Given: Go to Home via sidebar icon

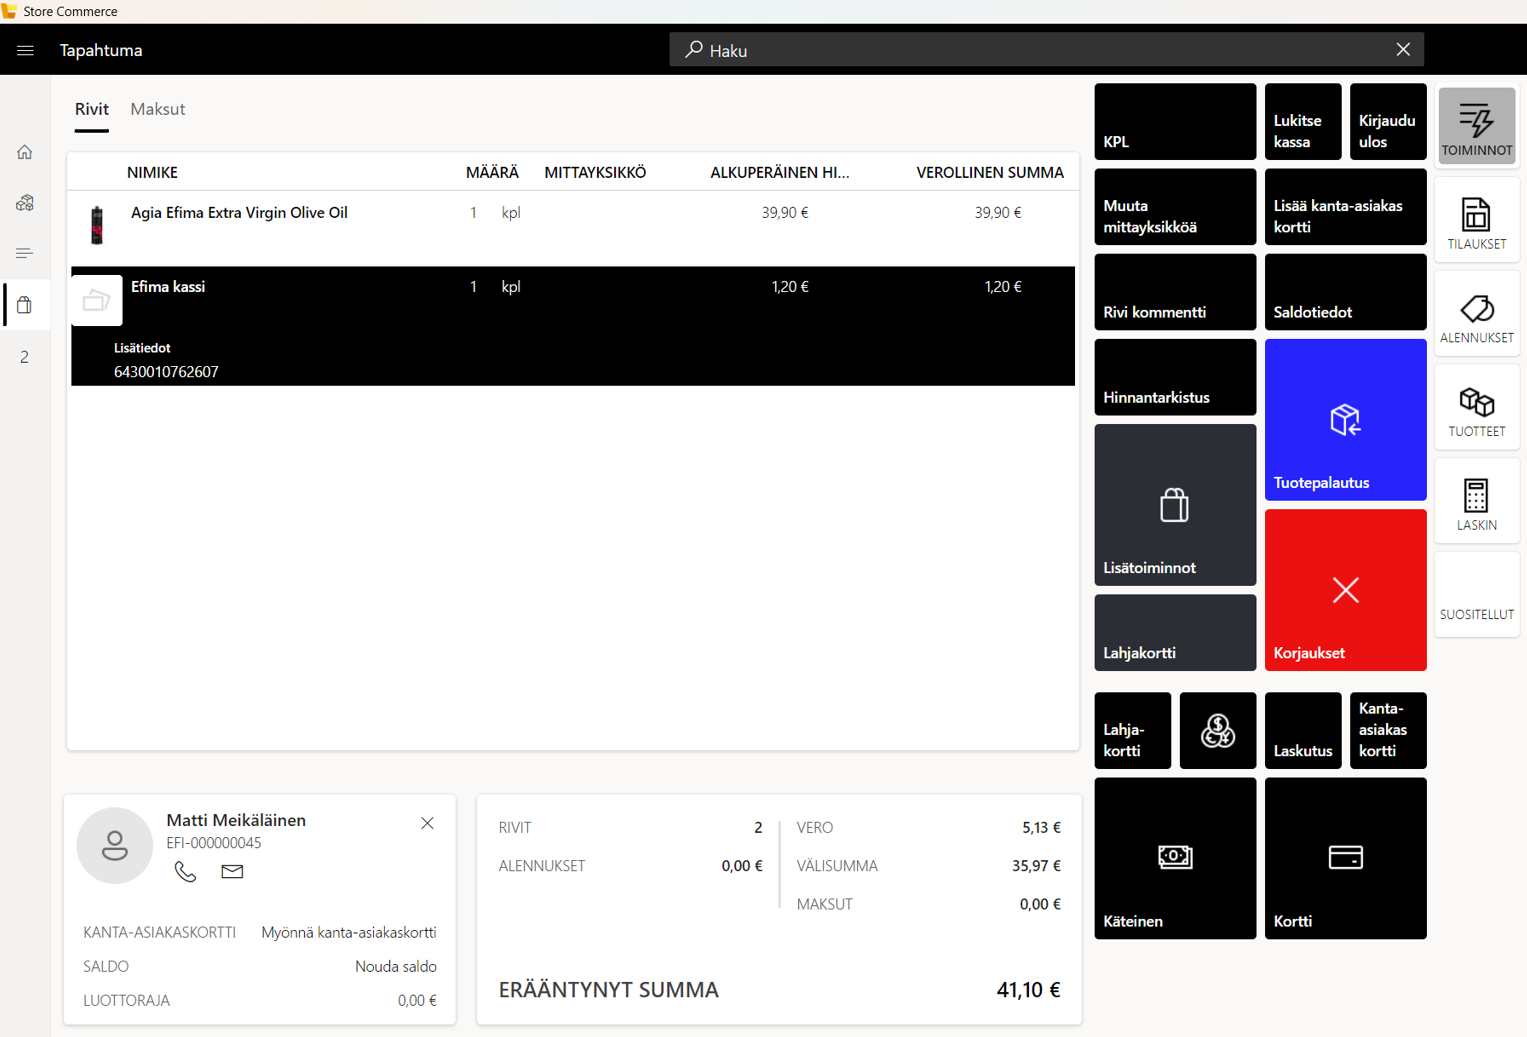Looking at the screenshot, I should (25, 152).
